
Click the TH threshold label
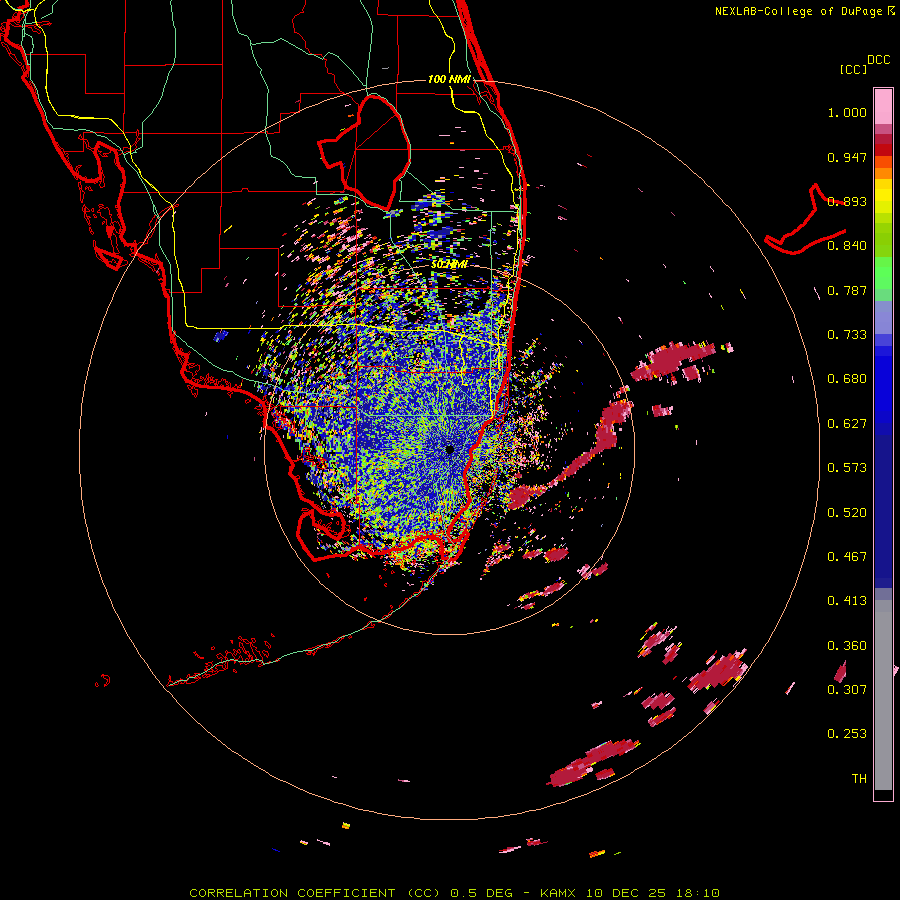point(859,779)
